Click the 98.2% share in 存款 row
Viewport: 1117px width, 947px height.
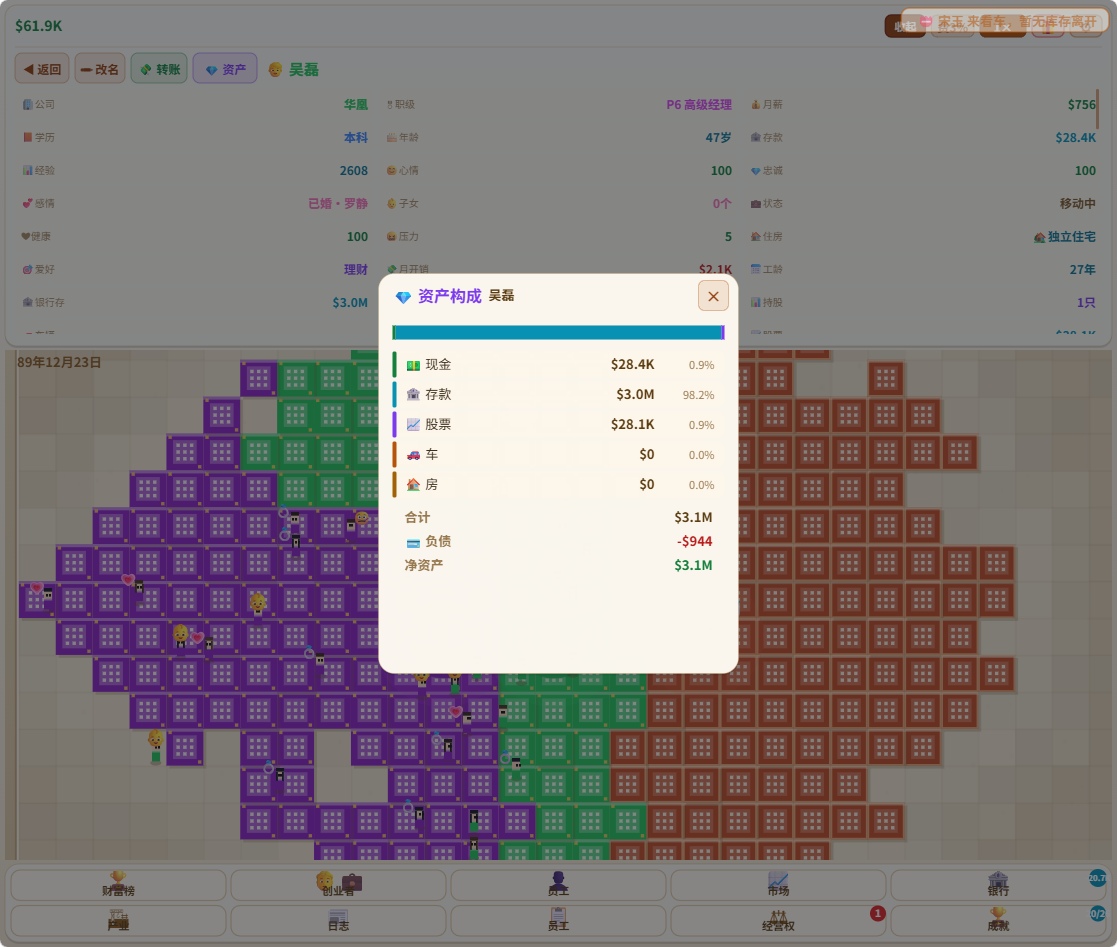698,395
